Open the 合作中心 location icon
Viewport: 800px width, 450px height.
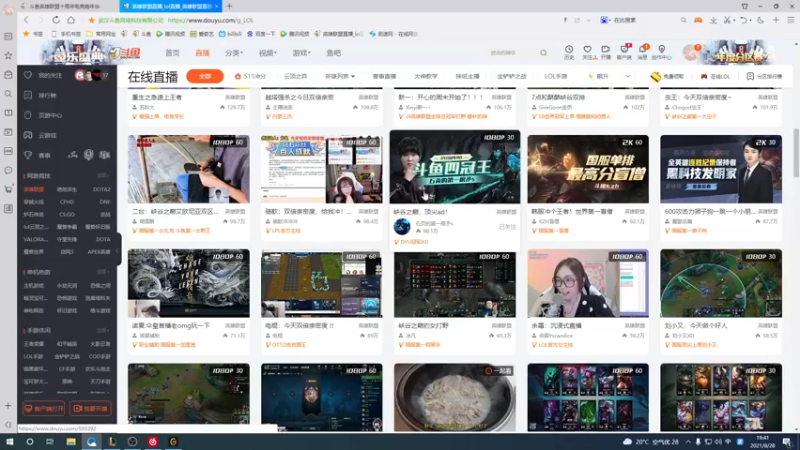coord(662,52)
